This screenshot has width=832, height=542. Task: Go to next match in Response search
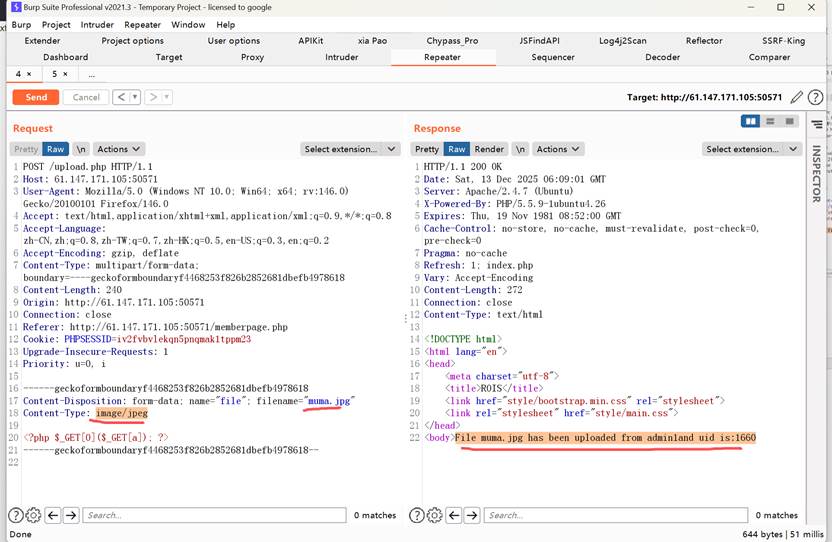point(472,515)
